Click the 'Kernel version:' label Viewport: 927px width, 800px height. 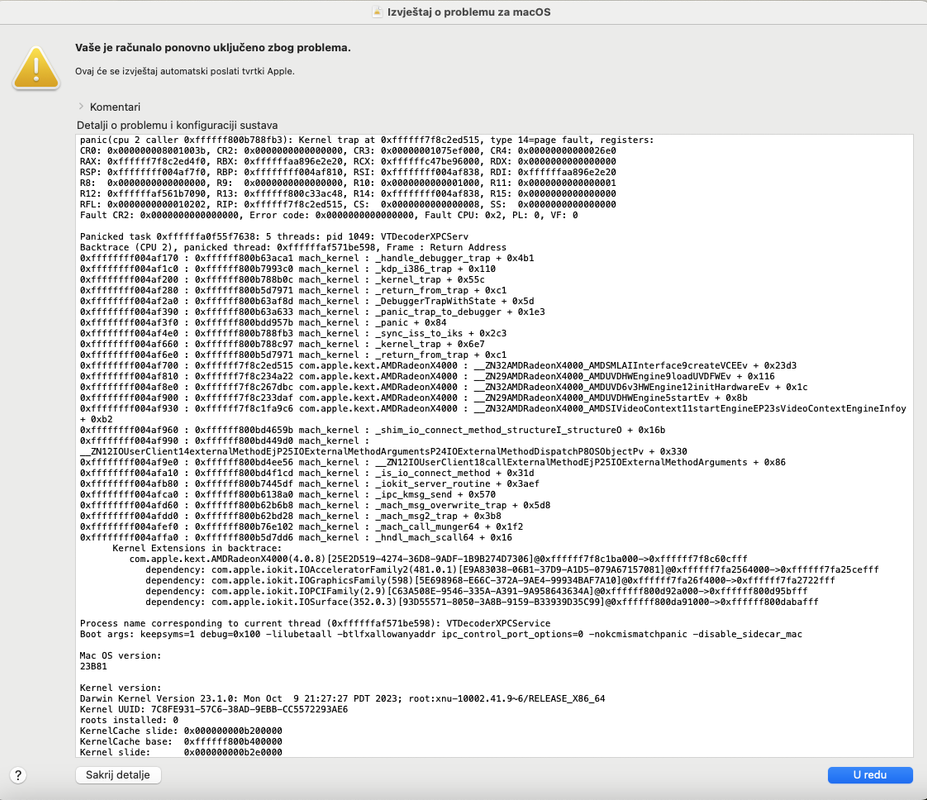coord(121,688)
